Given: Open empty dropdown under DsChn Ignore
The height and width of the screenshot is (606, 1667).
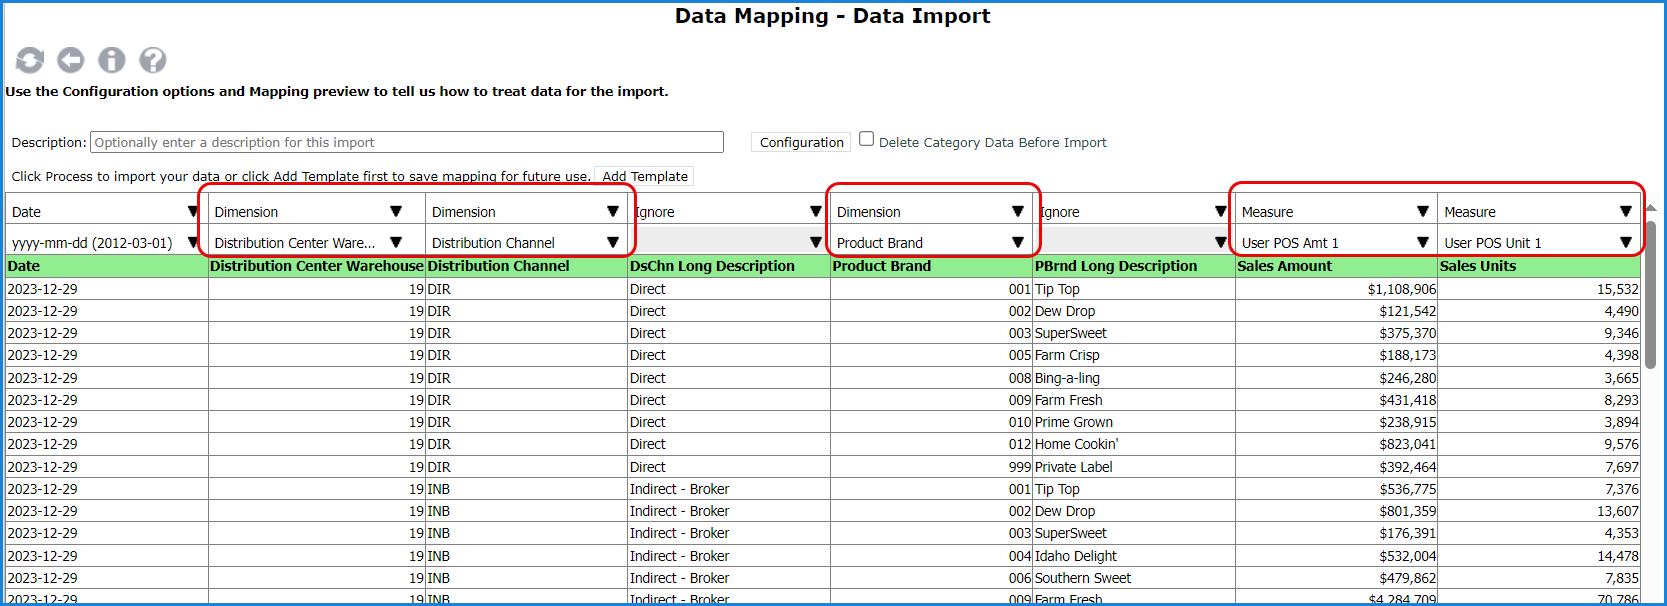Looking at the screenshot, I should pos(728,242).
